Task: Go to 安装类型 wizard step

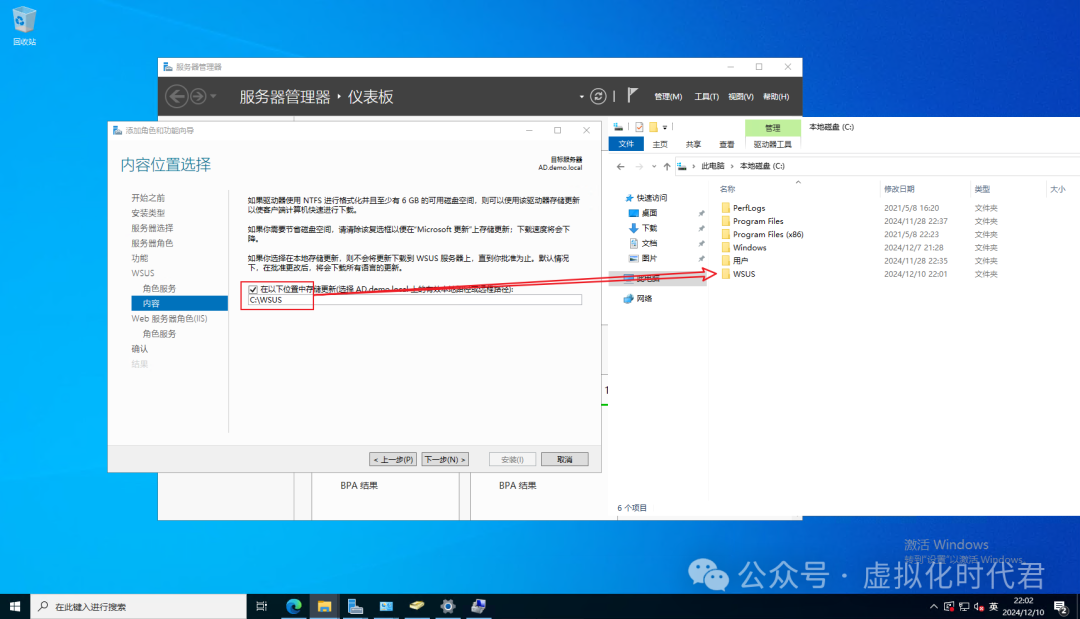Action: [148, 213]
